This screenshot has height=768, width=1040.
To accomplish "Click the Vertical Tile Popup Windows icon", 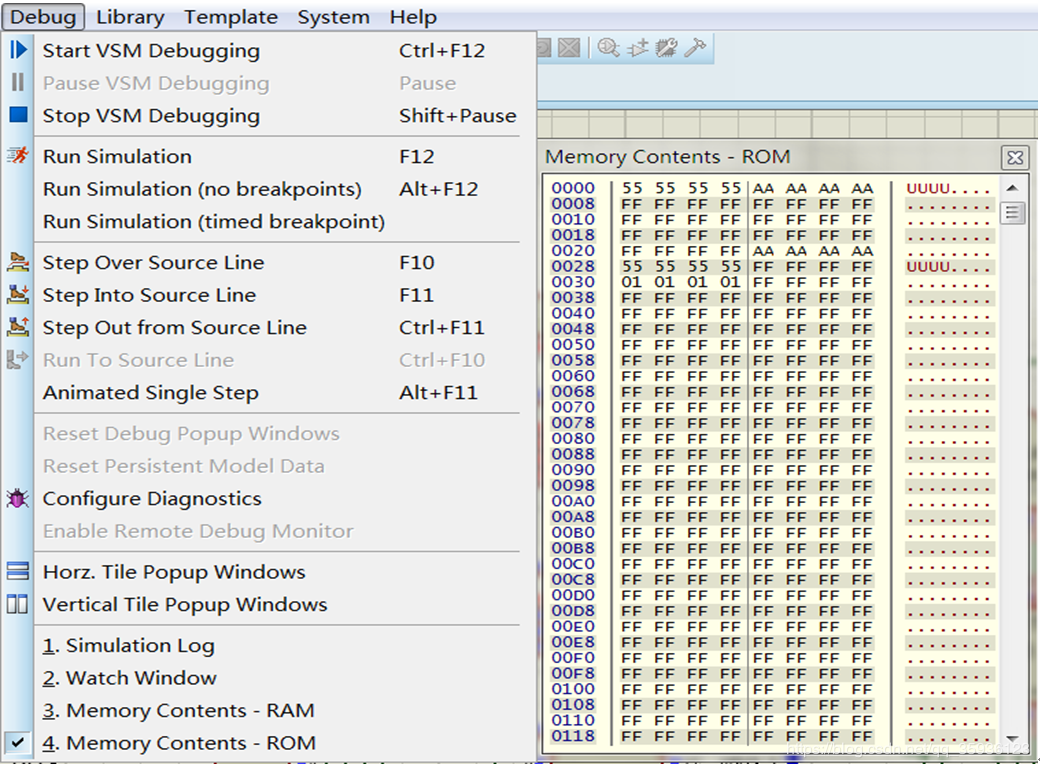I will (x=18, y=604).
